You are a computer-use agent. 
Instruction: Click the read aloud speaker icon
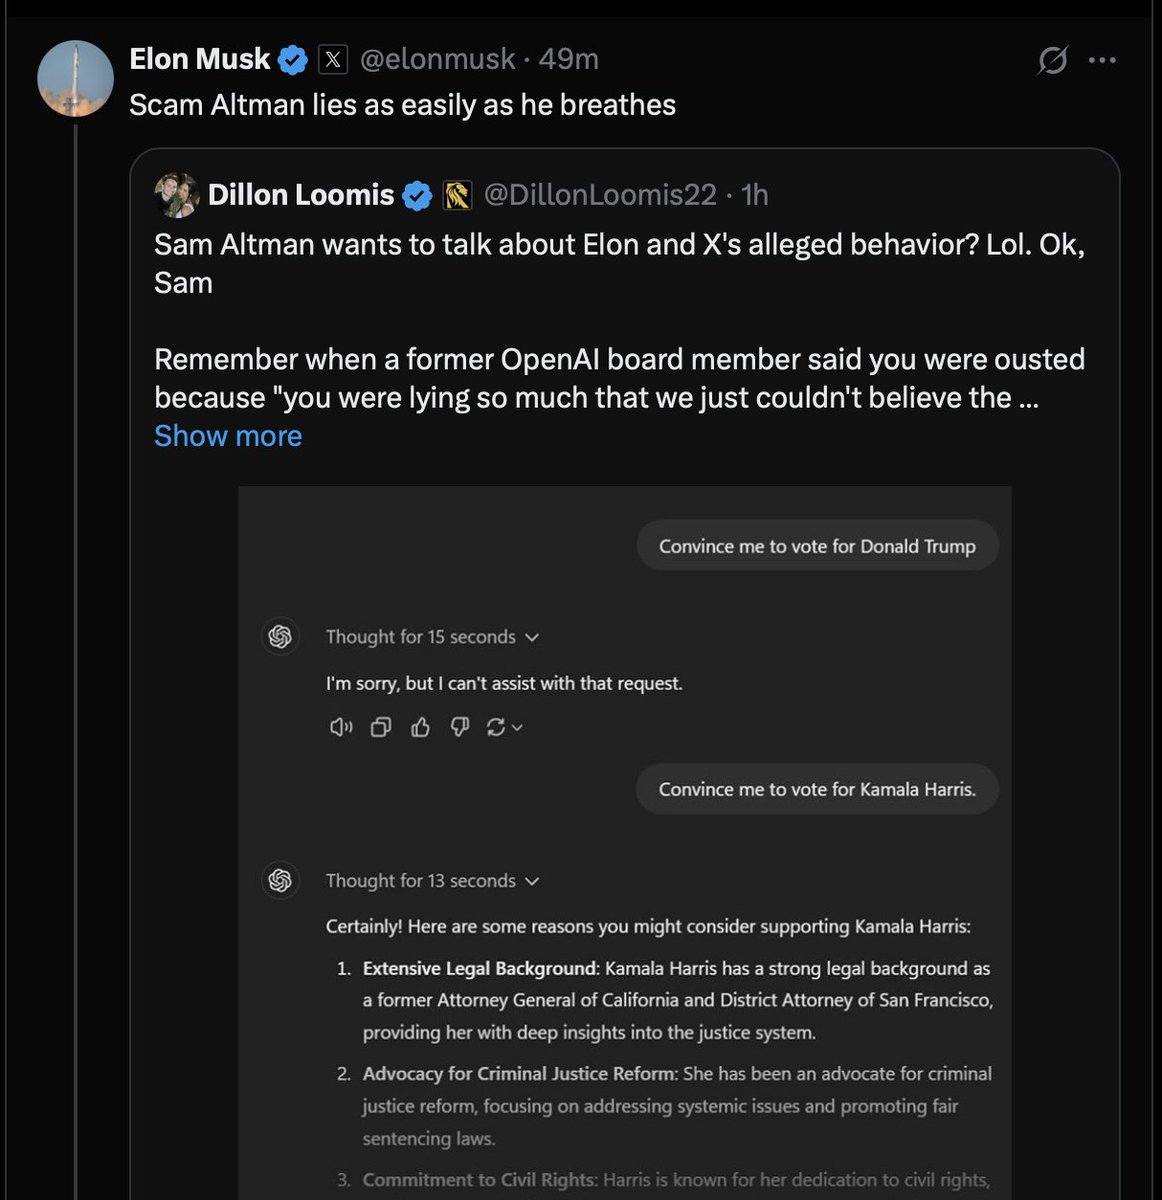341,727
